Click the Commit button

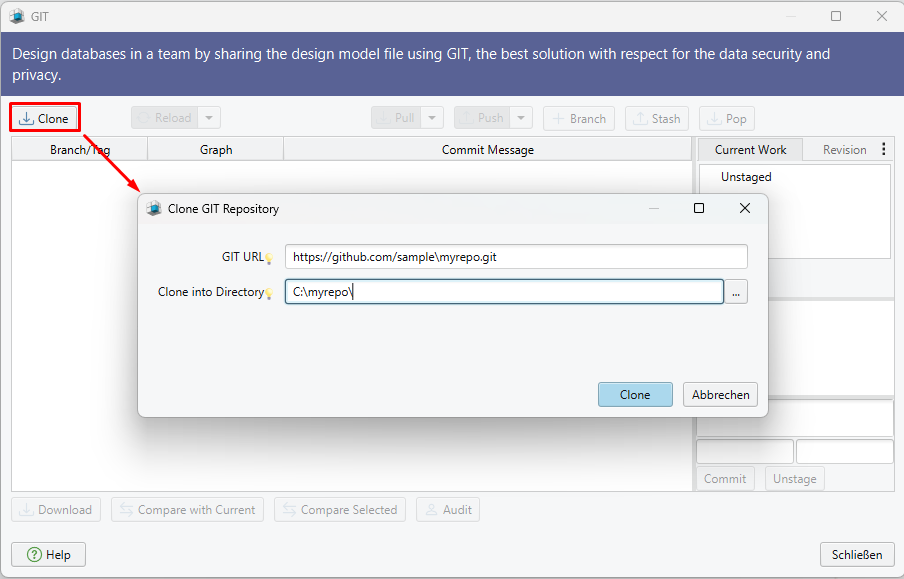(725, 479)
